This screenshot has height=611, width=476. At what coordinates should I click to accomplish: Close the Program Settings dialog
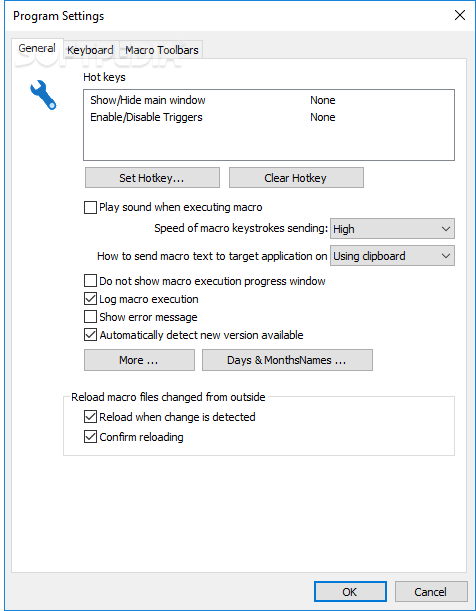pos(460,16)
